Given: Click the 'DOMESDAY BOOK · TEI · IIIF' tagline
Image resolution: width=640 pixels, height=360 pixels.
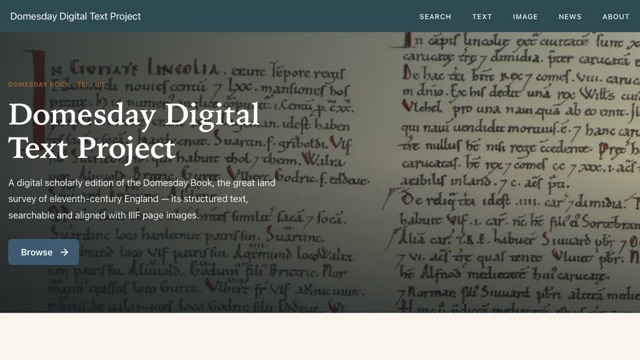Looking at the screenshot, I should pyautogui.click(x=57, y=84).
